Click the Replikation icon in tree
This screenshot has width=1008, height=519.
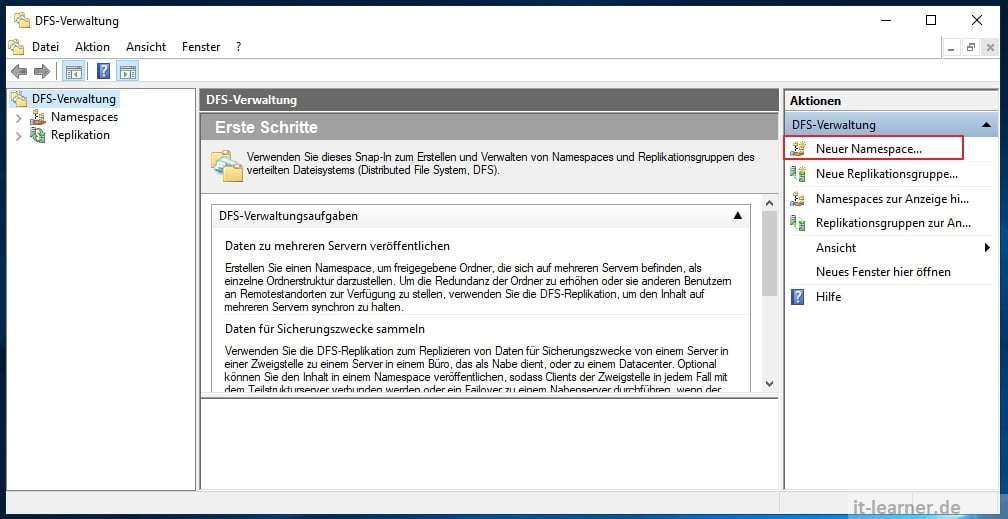(x=37, y=135)
